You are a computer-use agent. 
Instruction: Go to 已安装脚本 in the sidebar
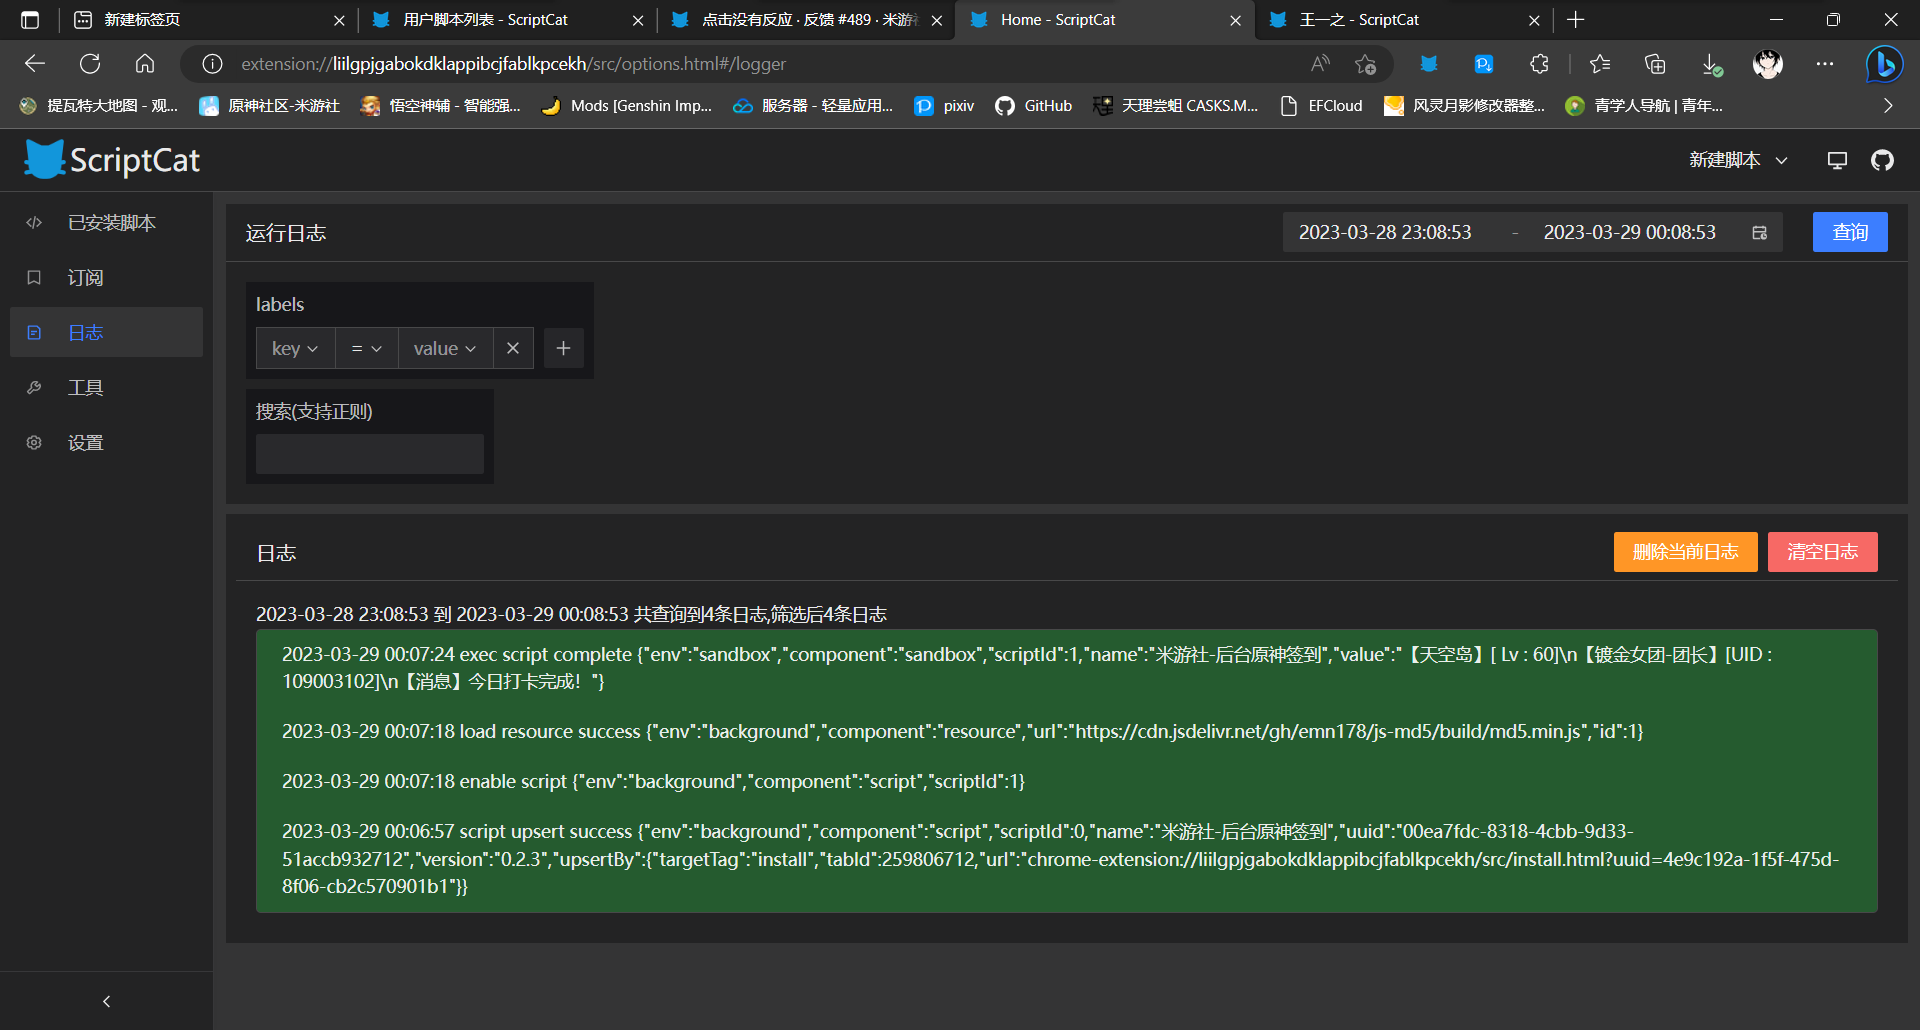coord(111,223)
